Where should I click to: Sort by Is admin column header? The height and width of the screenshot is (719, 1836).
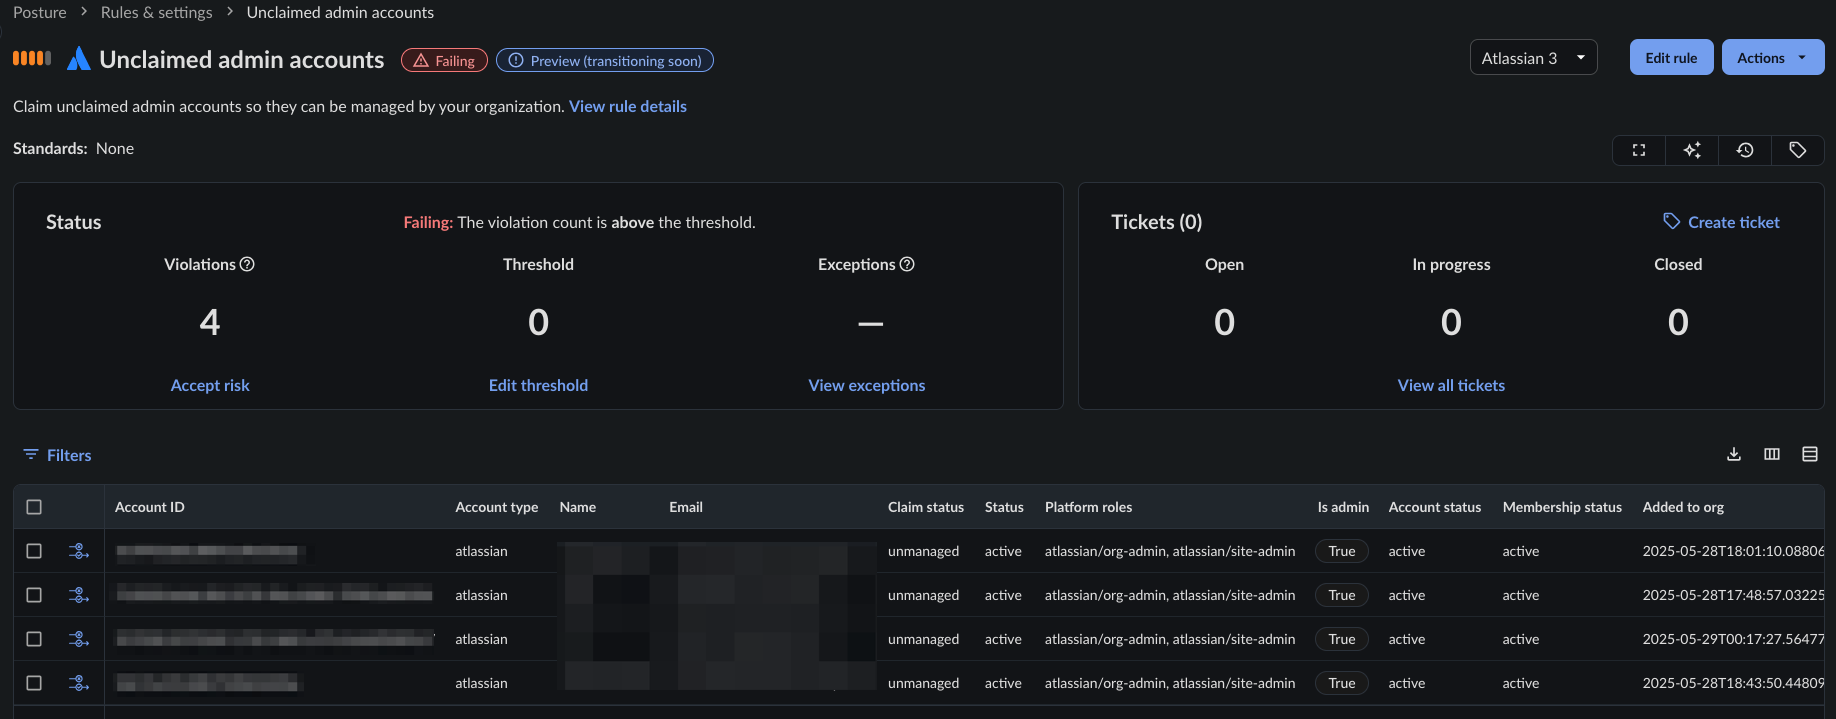click(1343, 507)
